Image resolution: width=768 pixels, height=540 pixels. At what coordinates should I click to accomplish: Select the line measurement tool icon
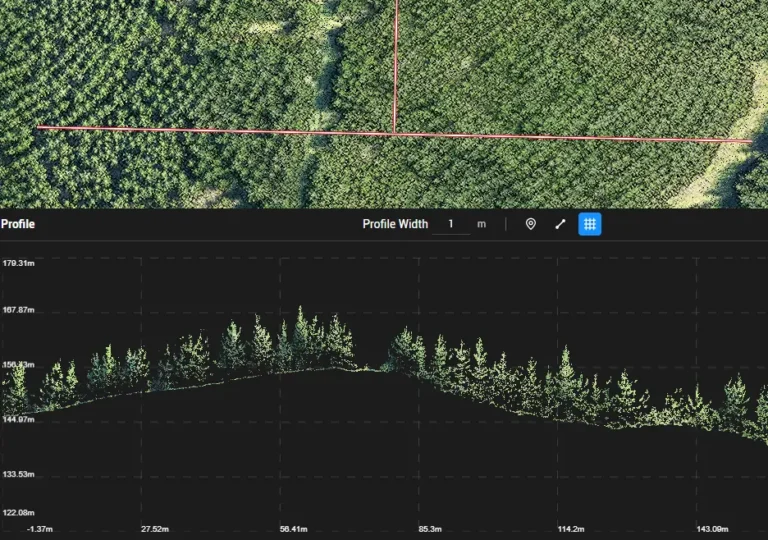560,224
